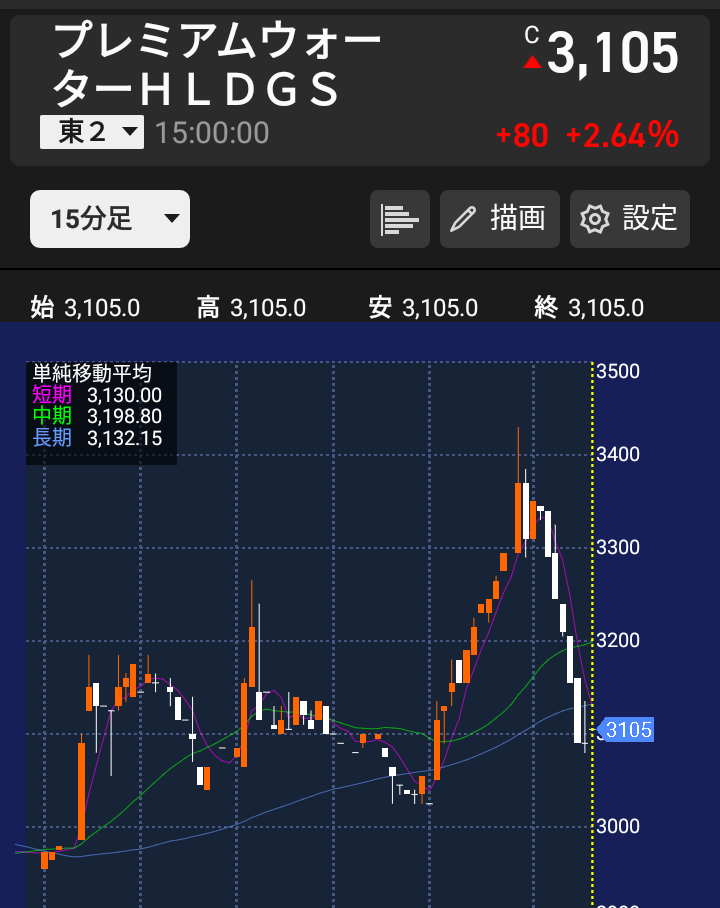Click the 高 3,105.0 high value

click(x=251, y=307)
